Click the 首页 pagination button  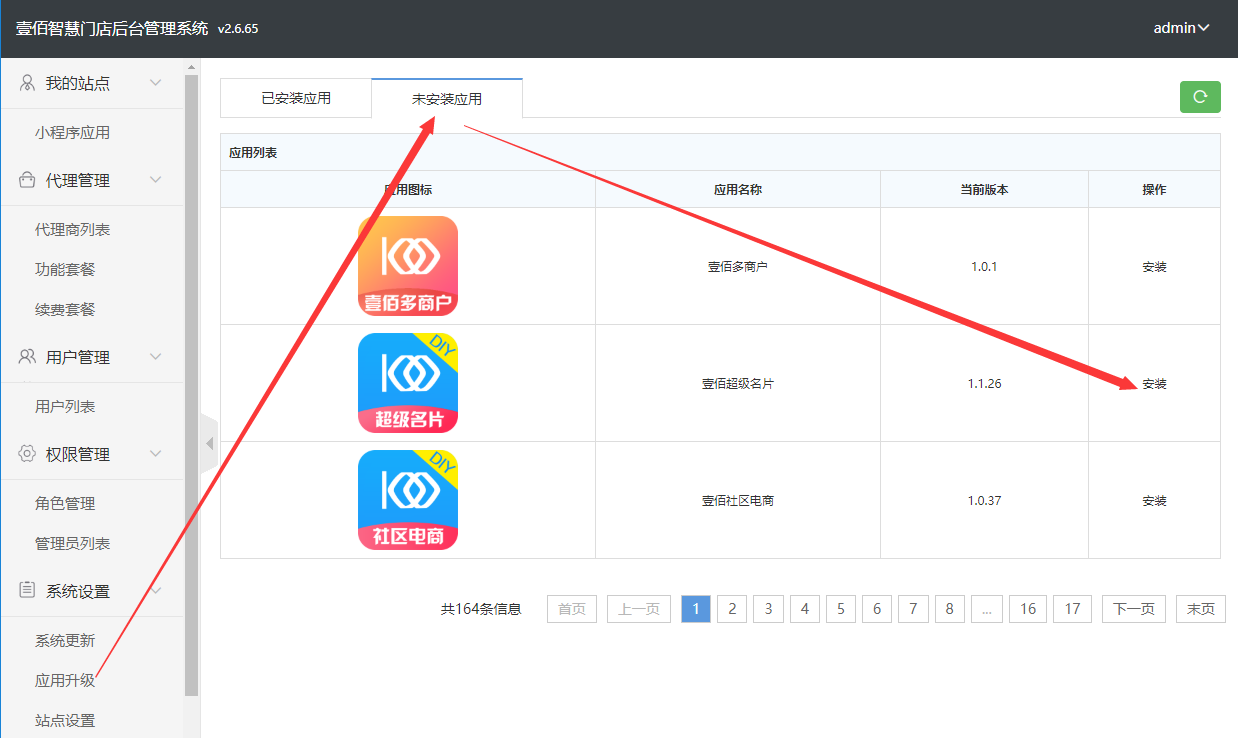[x=572, y=609]
